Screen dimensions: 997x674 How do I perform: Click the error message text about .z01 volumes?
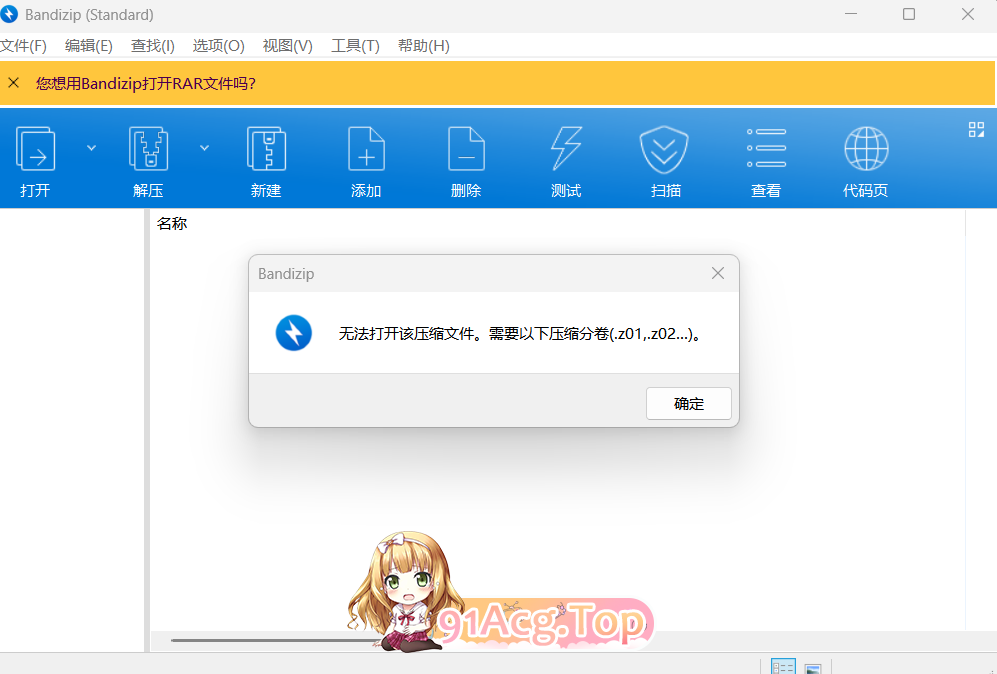pos(521,333)
